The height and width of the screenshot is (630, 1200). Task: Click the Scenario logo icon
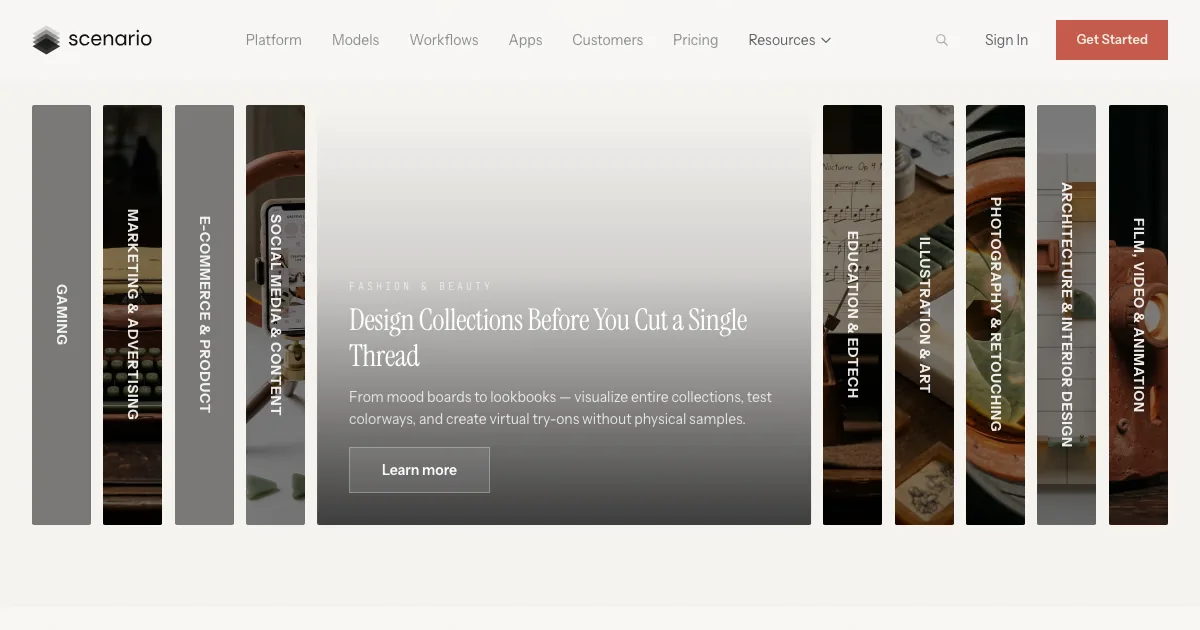[x=46, y=40]
